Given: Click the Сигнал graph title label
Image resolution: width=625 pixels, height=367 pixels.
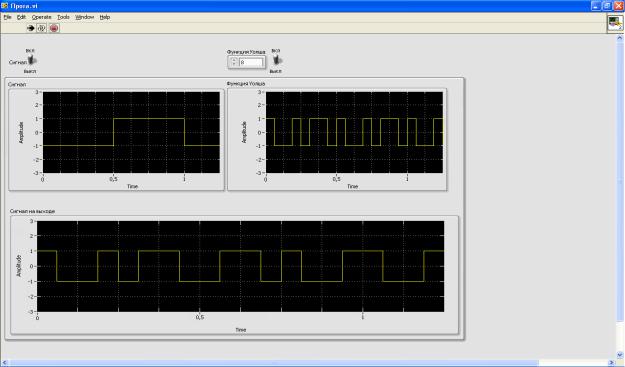Looking at the screenshot, I should (17, 84).
